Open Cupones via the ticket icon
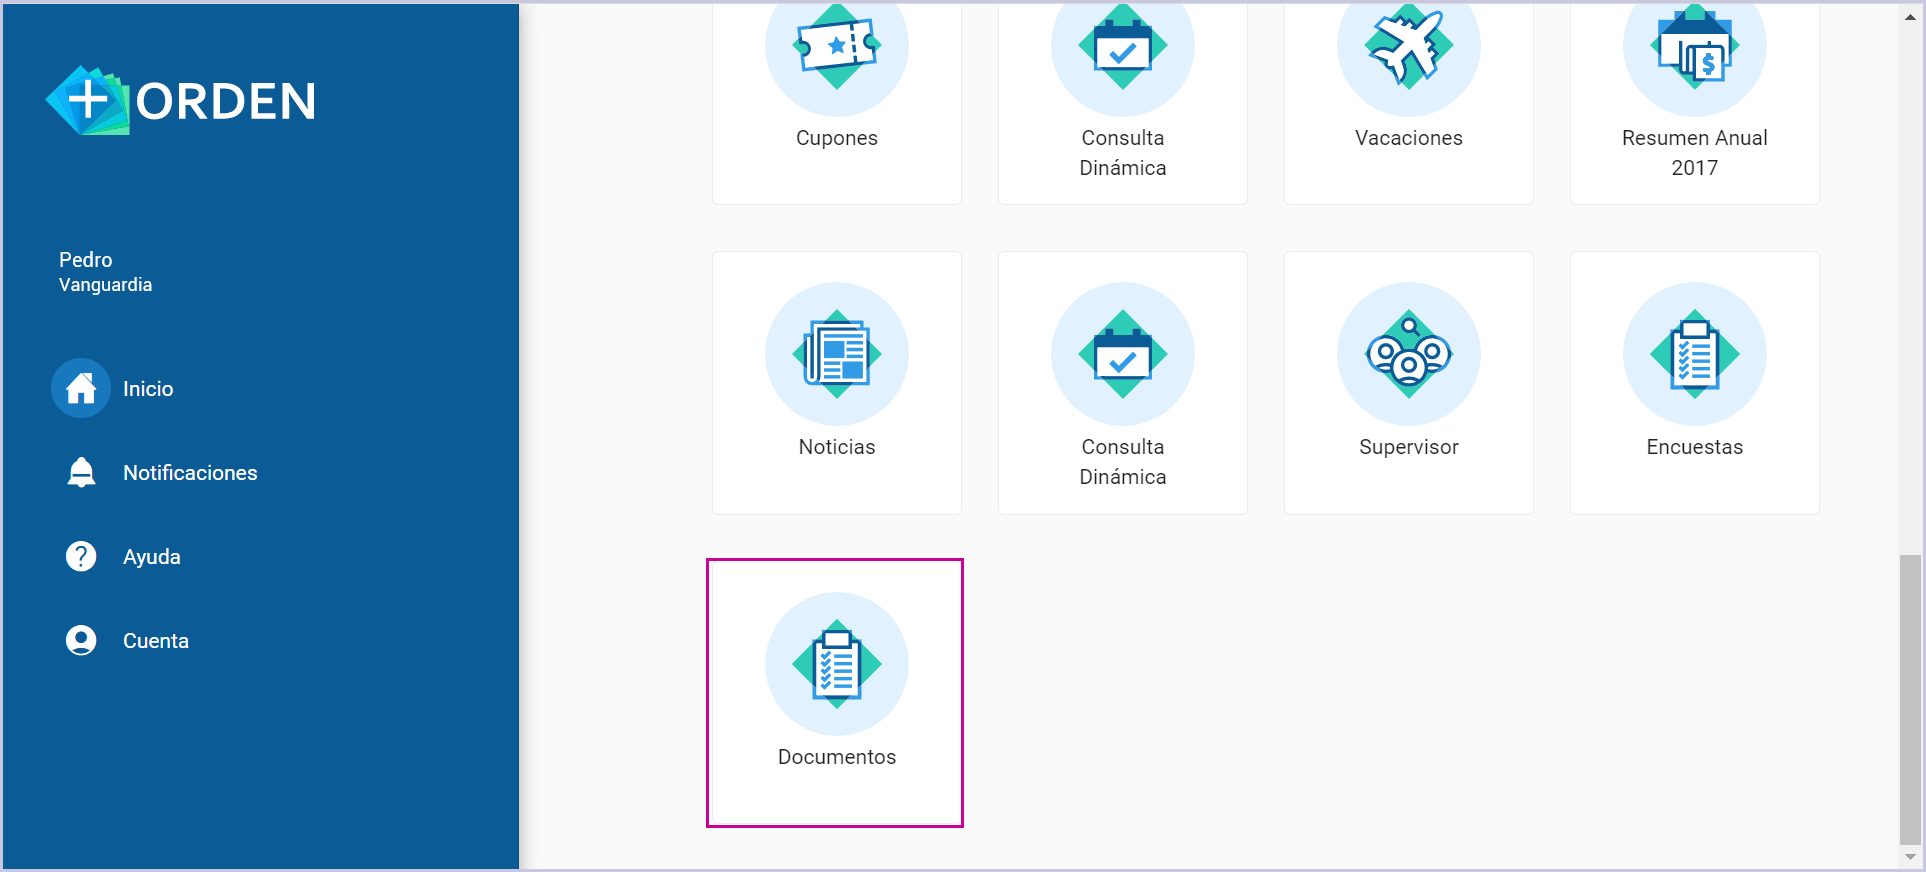Image resolution: width=1926 pixels, height=872 pixels. pos(836,47)
